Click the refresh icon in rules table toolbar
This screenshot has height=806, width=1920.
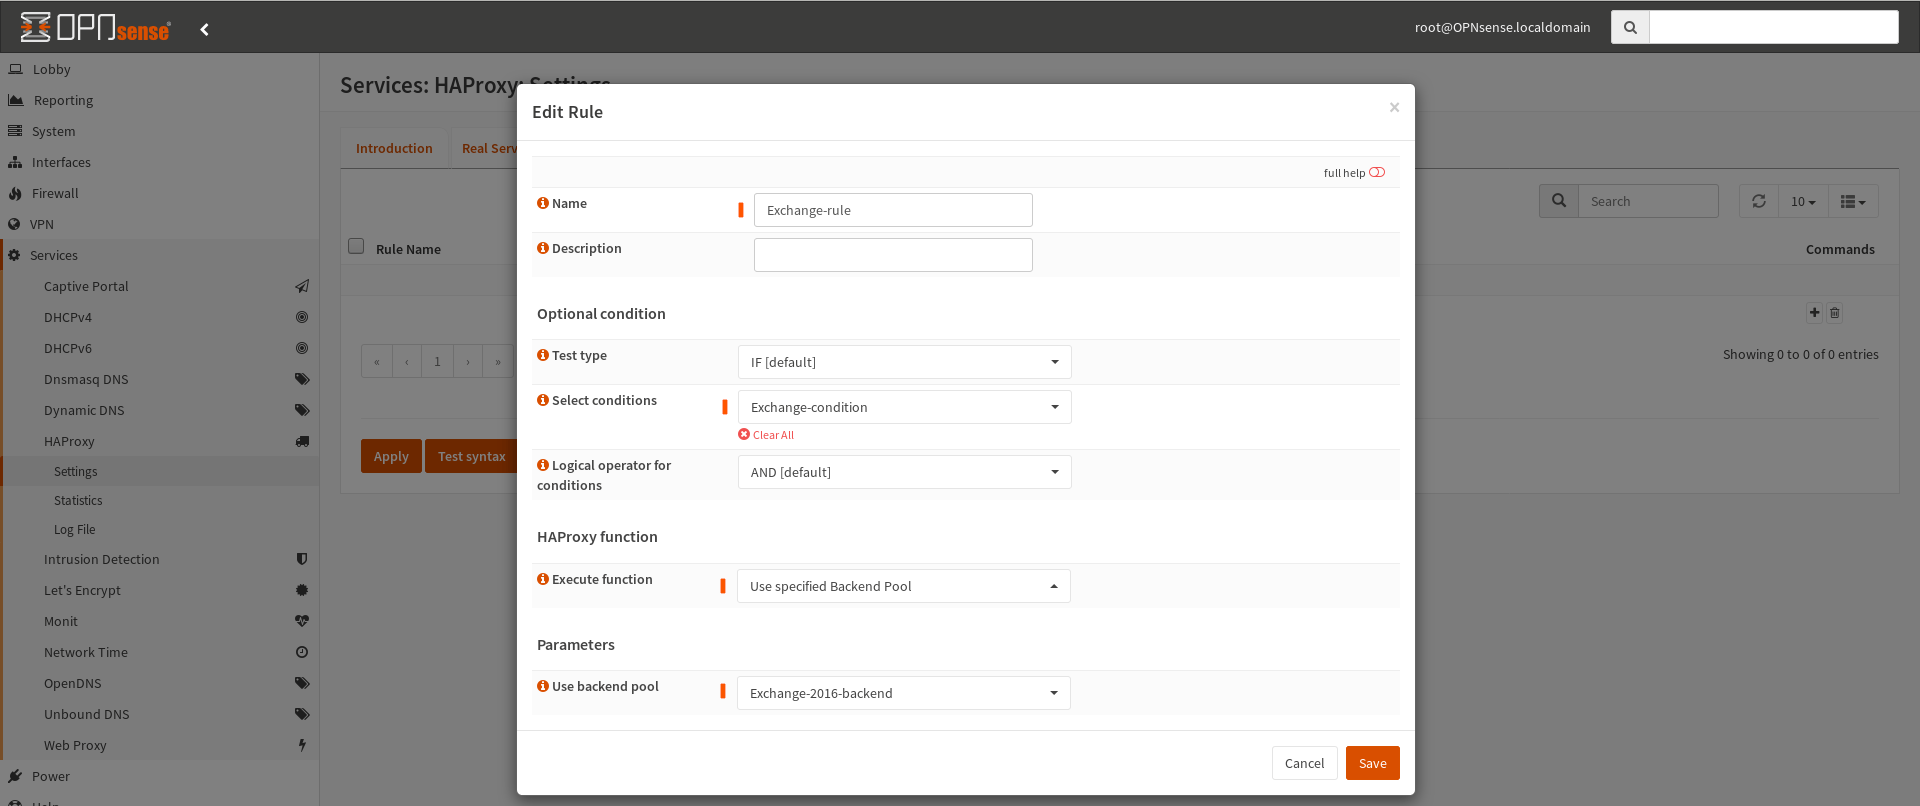click(1759, 201)
